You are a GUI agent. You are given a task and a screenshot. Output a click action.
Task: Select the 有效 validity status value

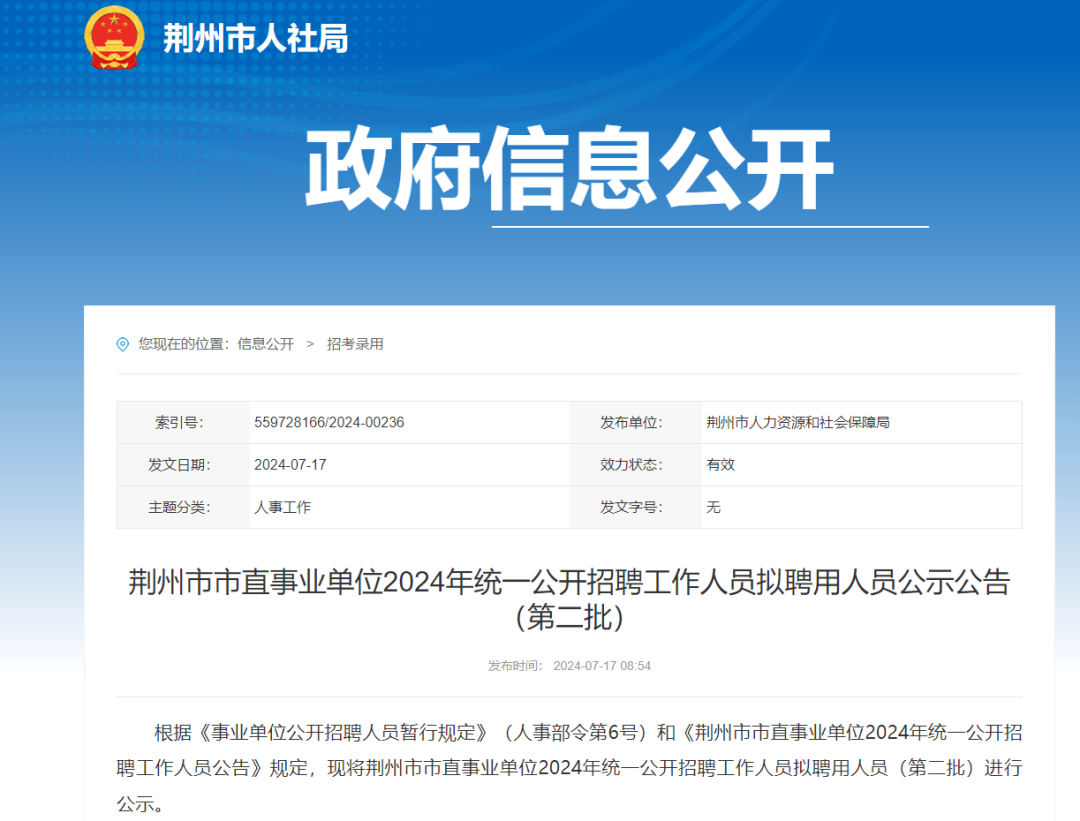point(720,465)
